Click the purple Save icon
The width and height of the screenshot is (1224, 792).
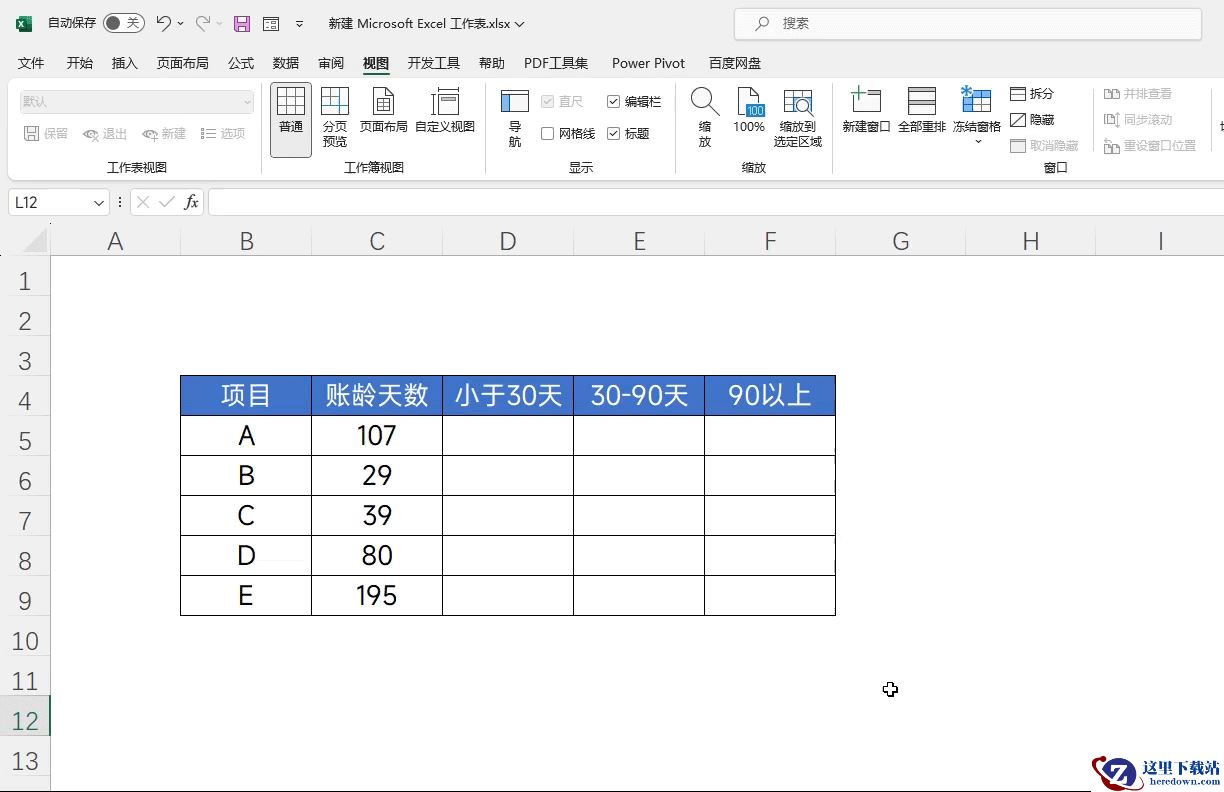coord(241,23)
